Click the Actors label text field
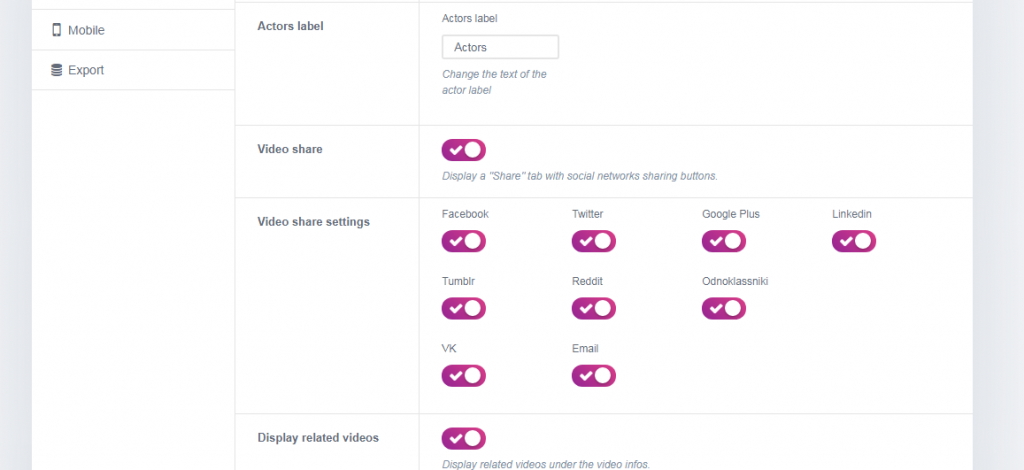This screenshot has width=1024, height=470. click(x=500, y=47)
